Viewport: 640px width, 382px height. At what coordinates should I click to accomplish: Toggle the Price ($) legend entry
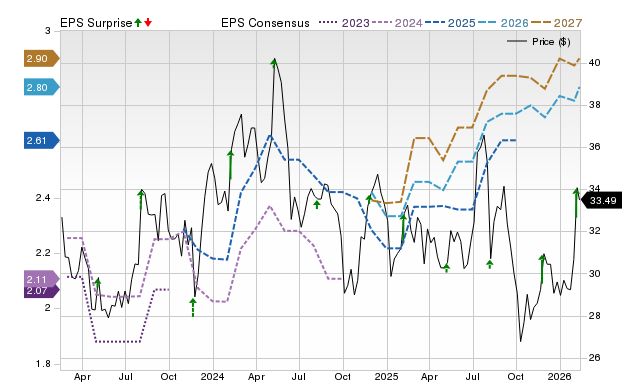(539, 42)
